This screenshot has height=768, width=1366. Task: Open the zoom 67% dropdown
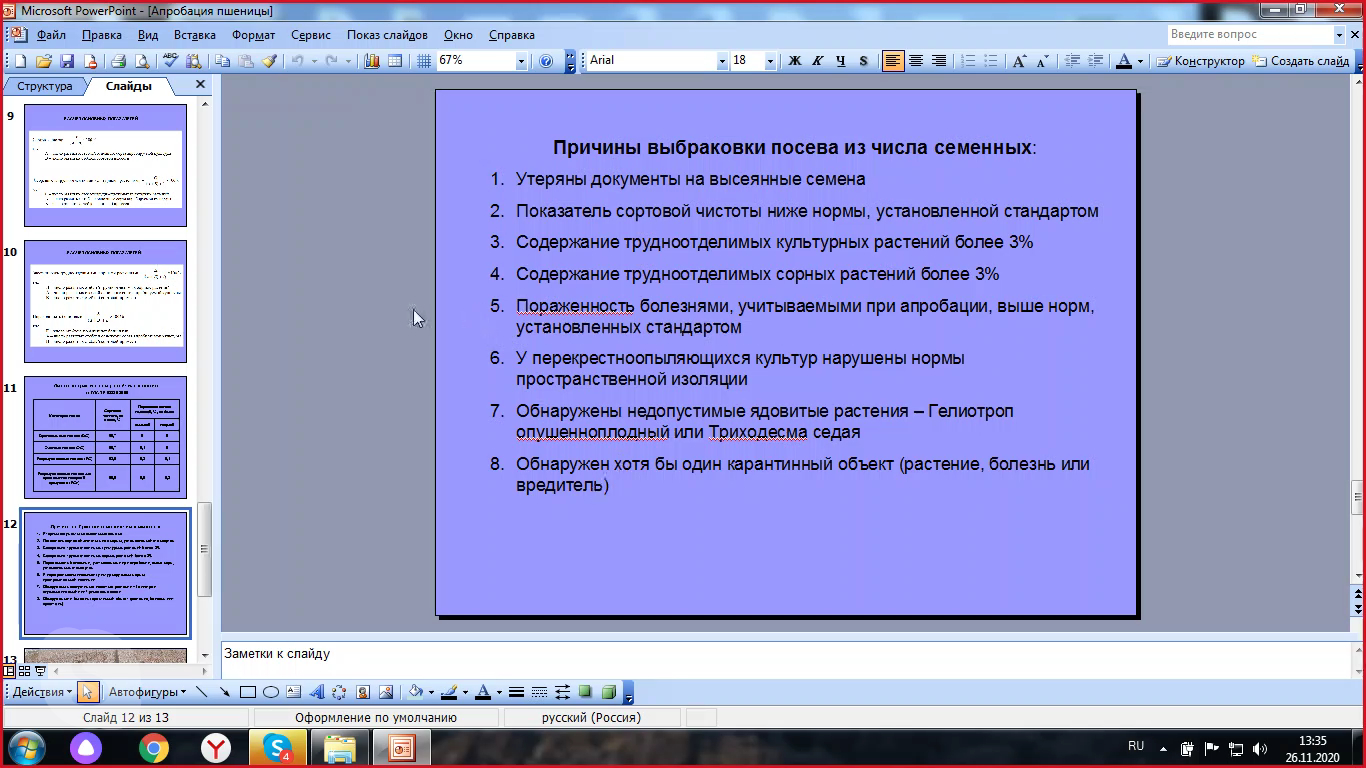521,61
